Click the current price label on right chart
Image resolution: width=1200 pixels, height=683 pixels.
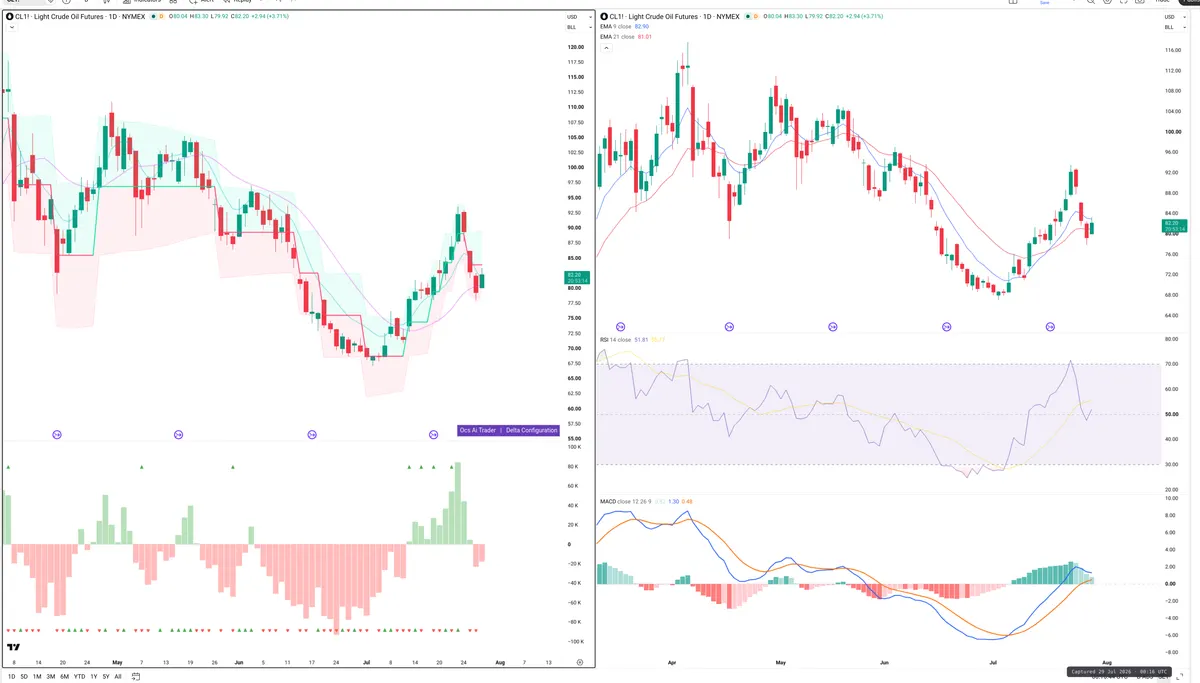point(1173,226)
